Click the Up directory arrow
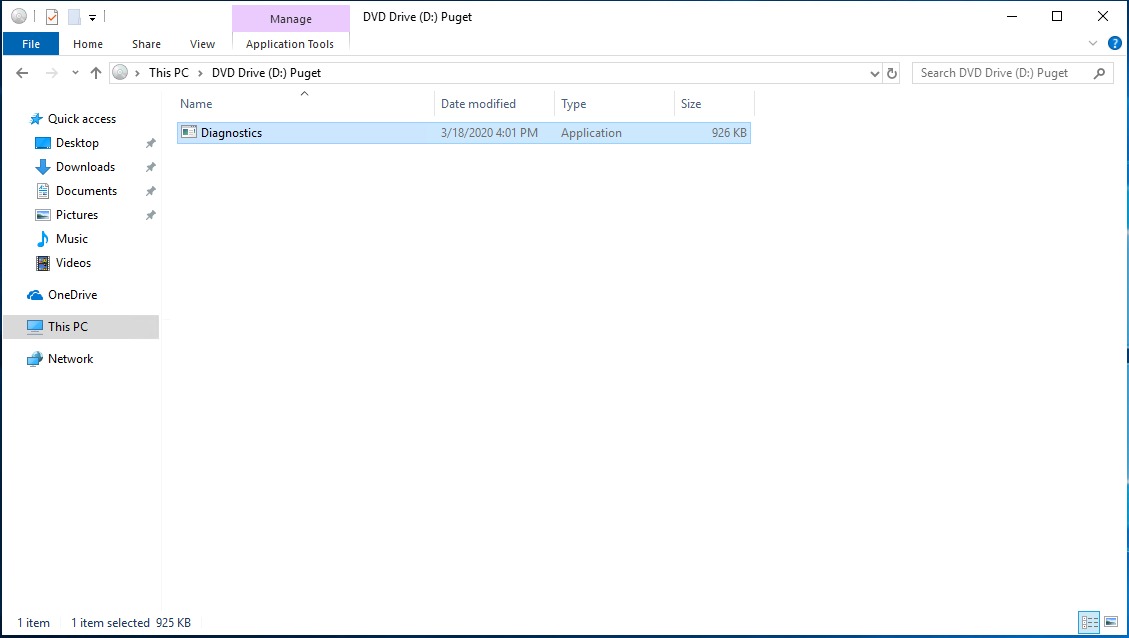Viewport: 1129px width, 638px height. 96,73
